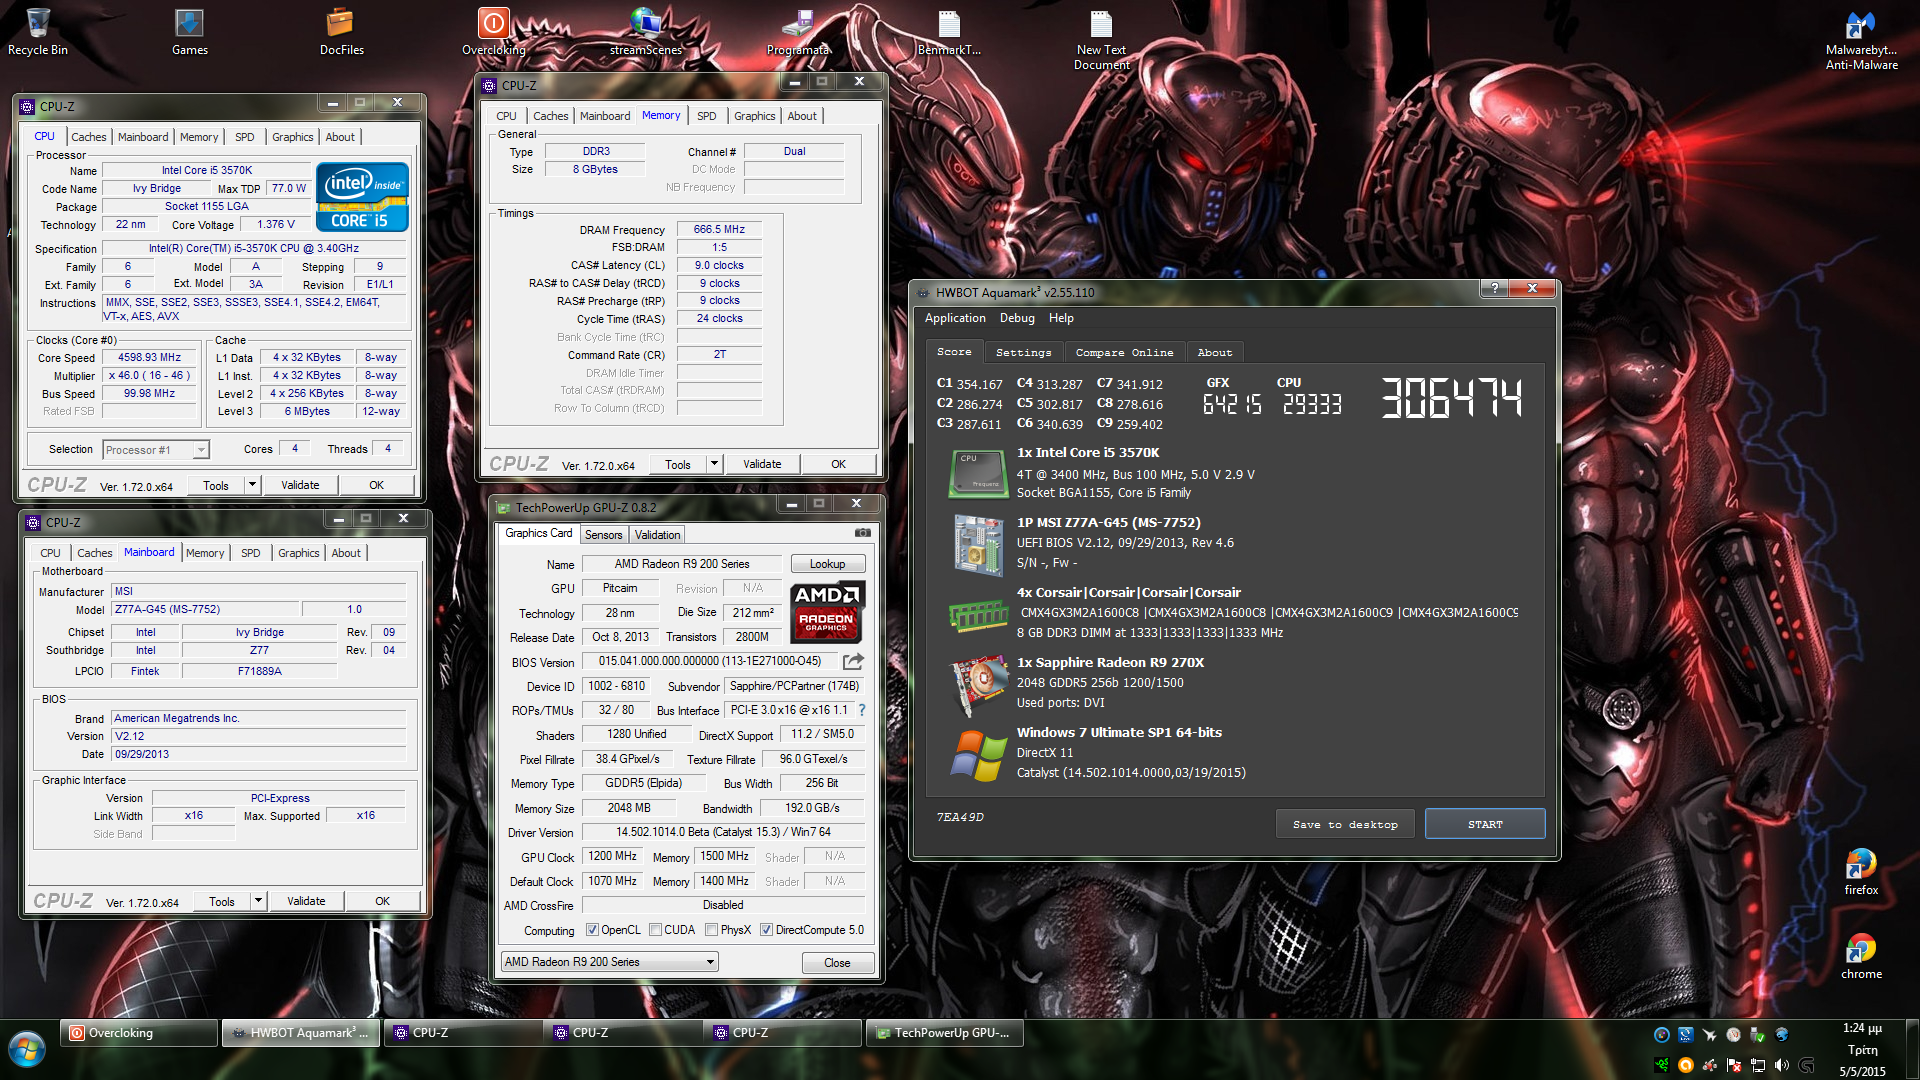Open the Games desktop icon
This screenshot has width=1920, height=1080.
pyautogui.click(x=189, y=32)
